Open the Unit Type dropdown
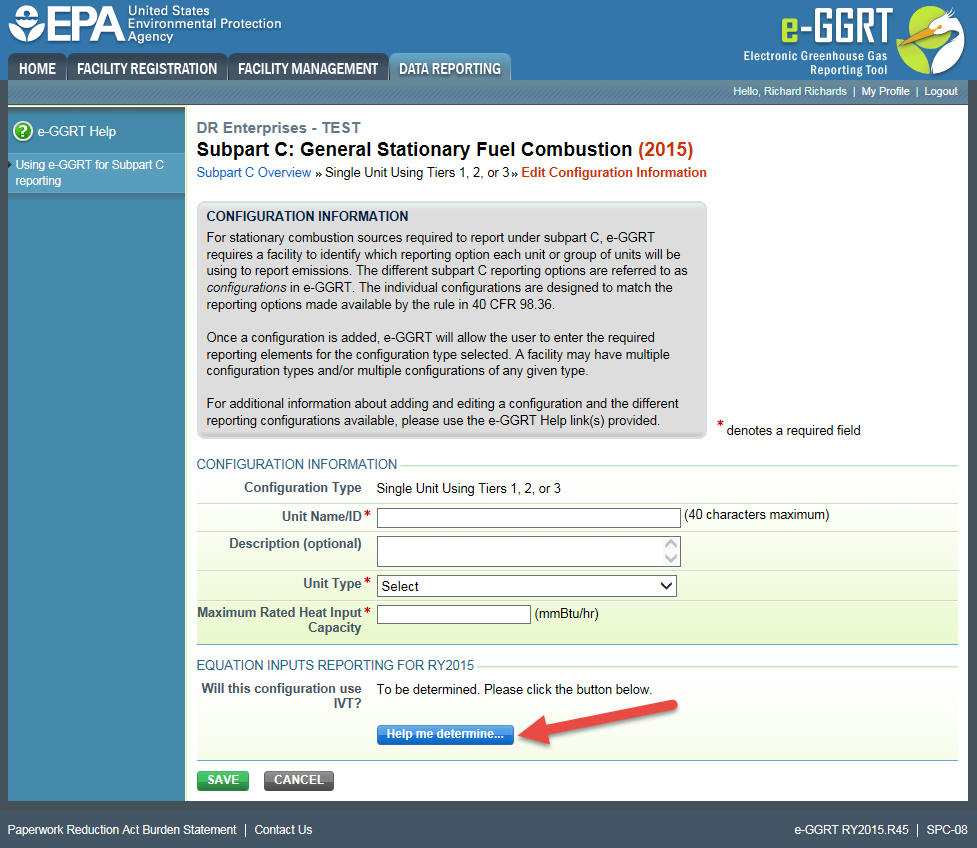977x848 pixels. point(527,586)
